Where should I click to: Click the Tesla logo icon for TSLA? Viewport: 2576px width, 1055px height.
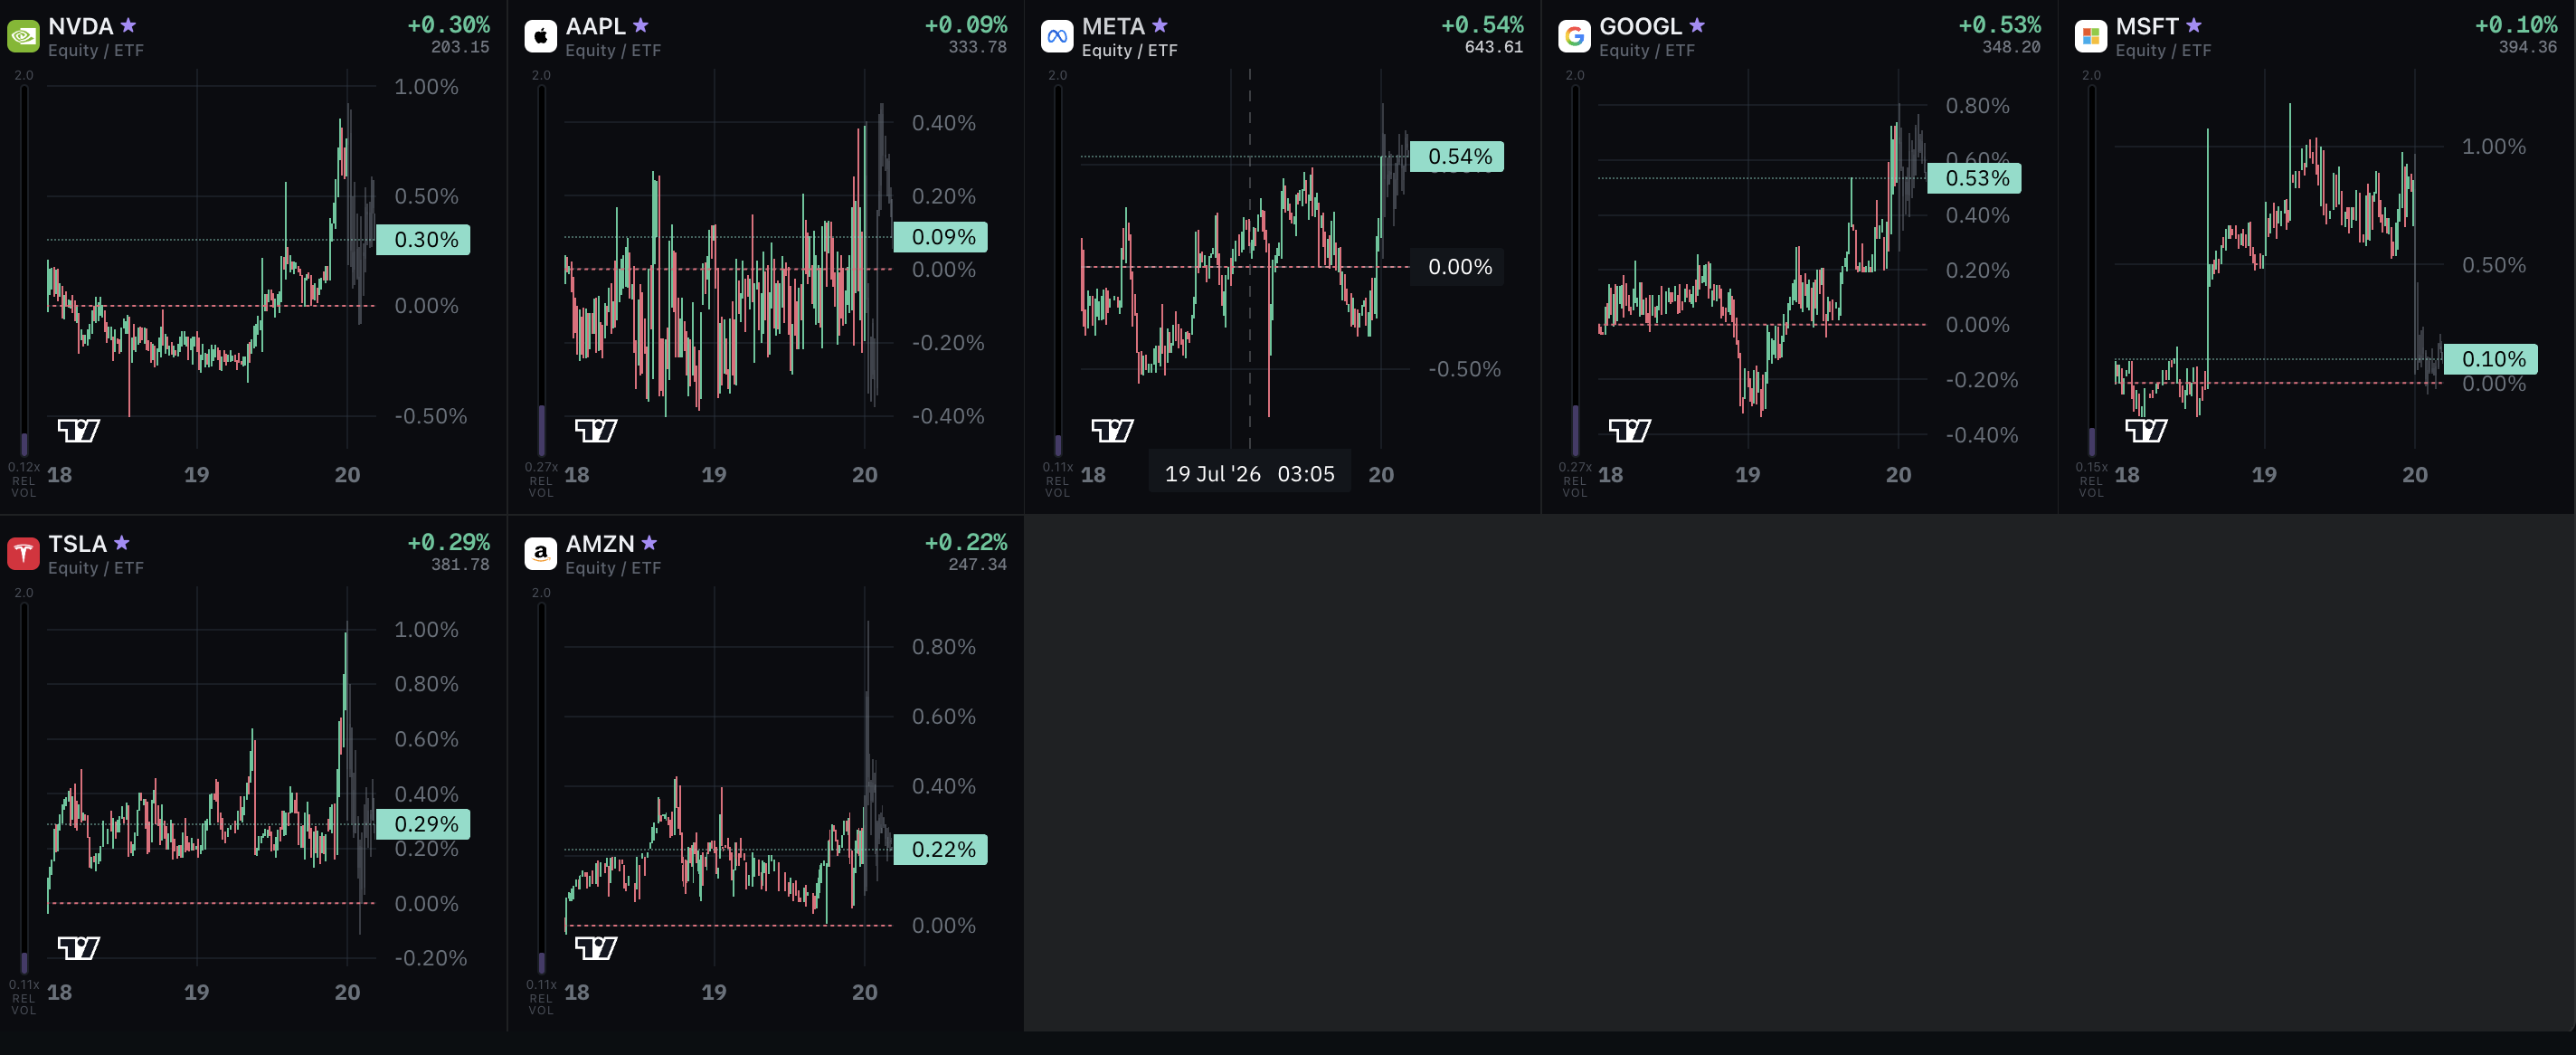(23, 553)
